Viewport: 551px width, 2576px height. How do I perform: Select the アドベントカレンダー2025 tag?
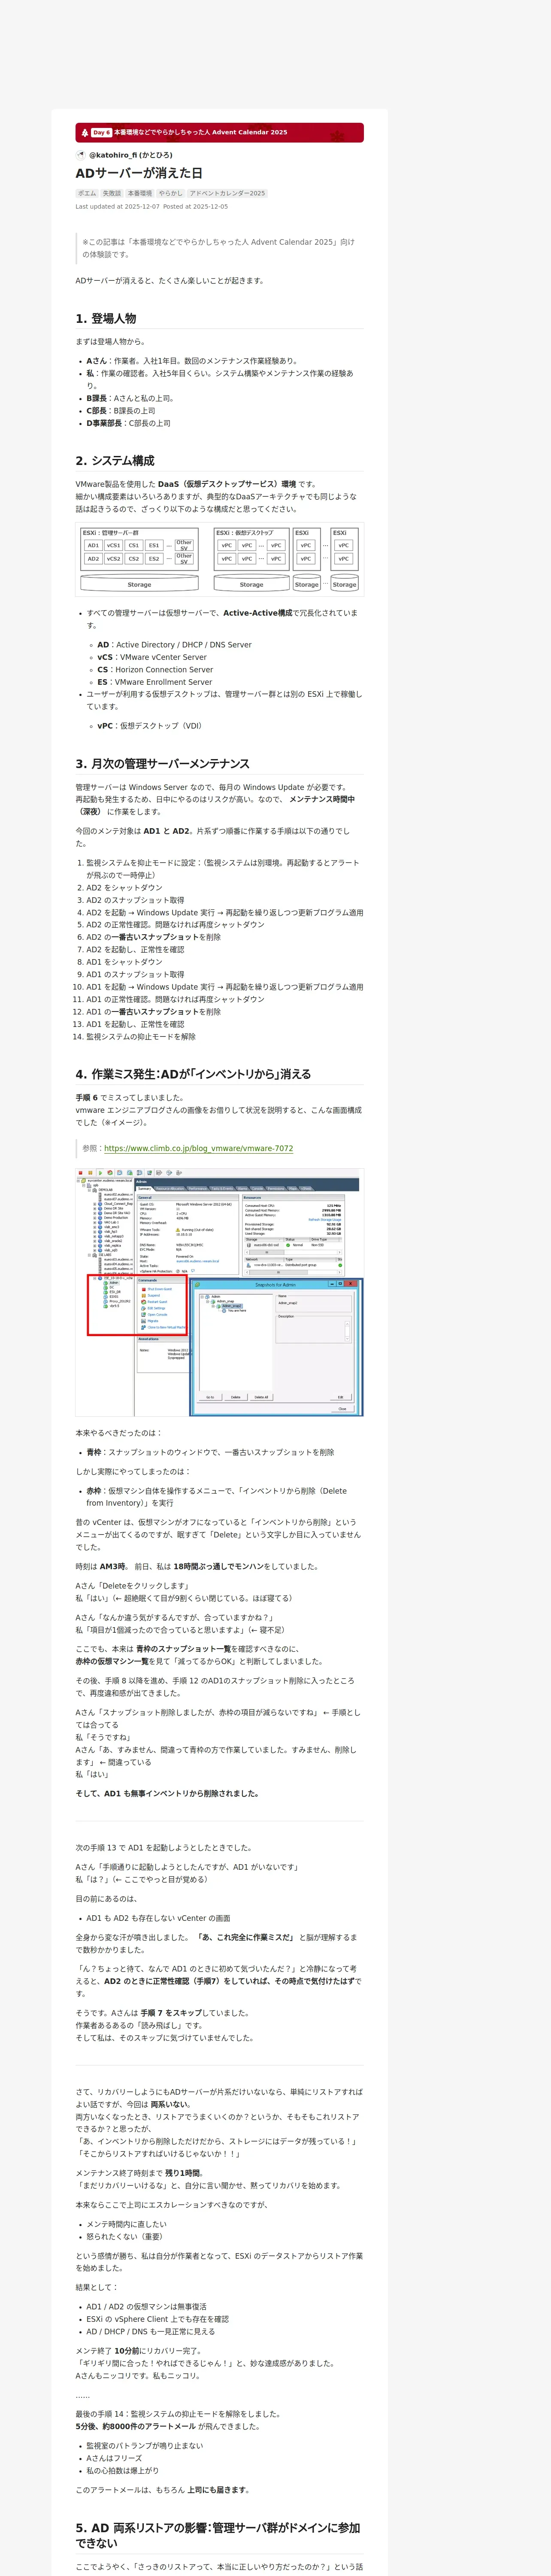(x=227, y=193)
